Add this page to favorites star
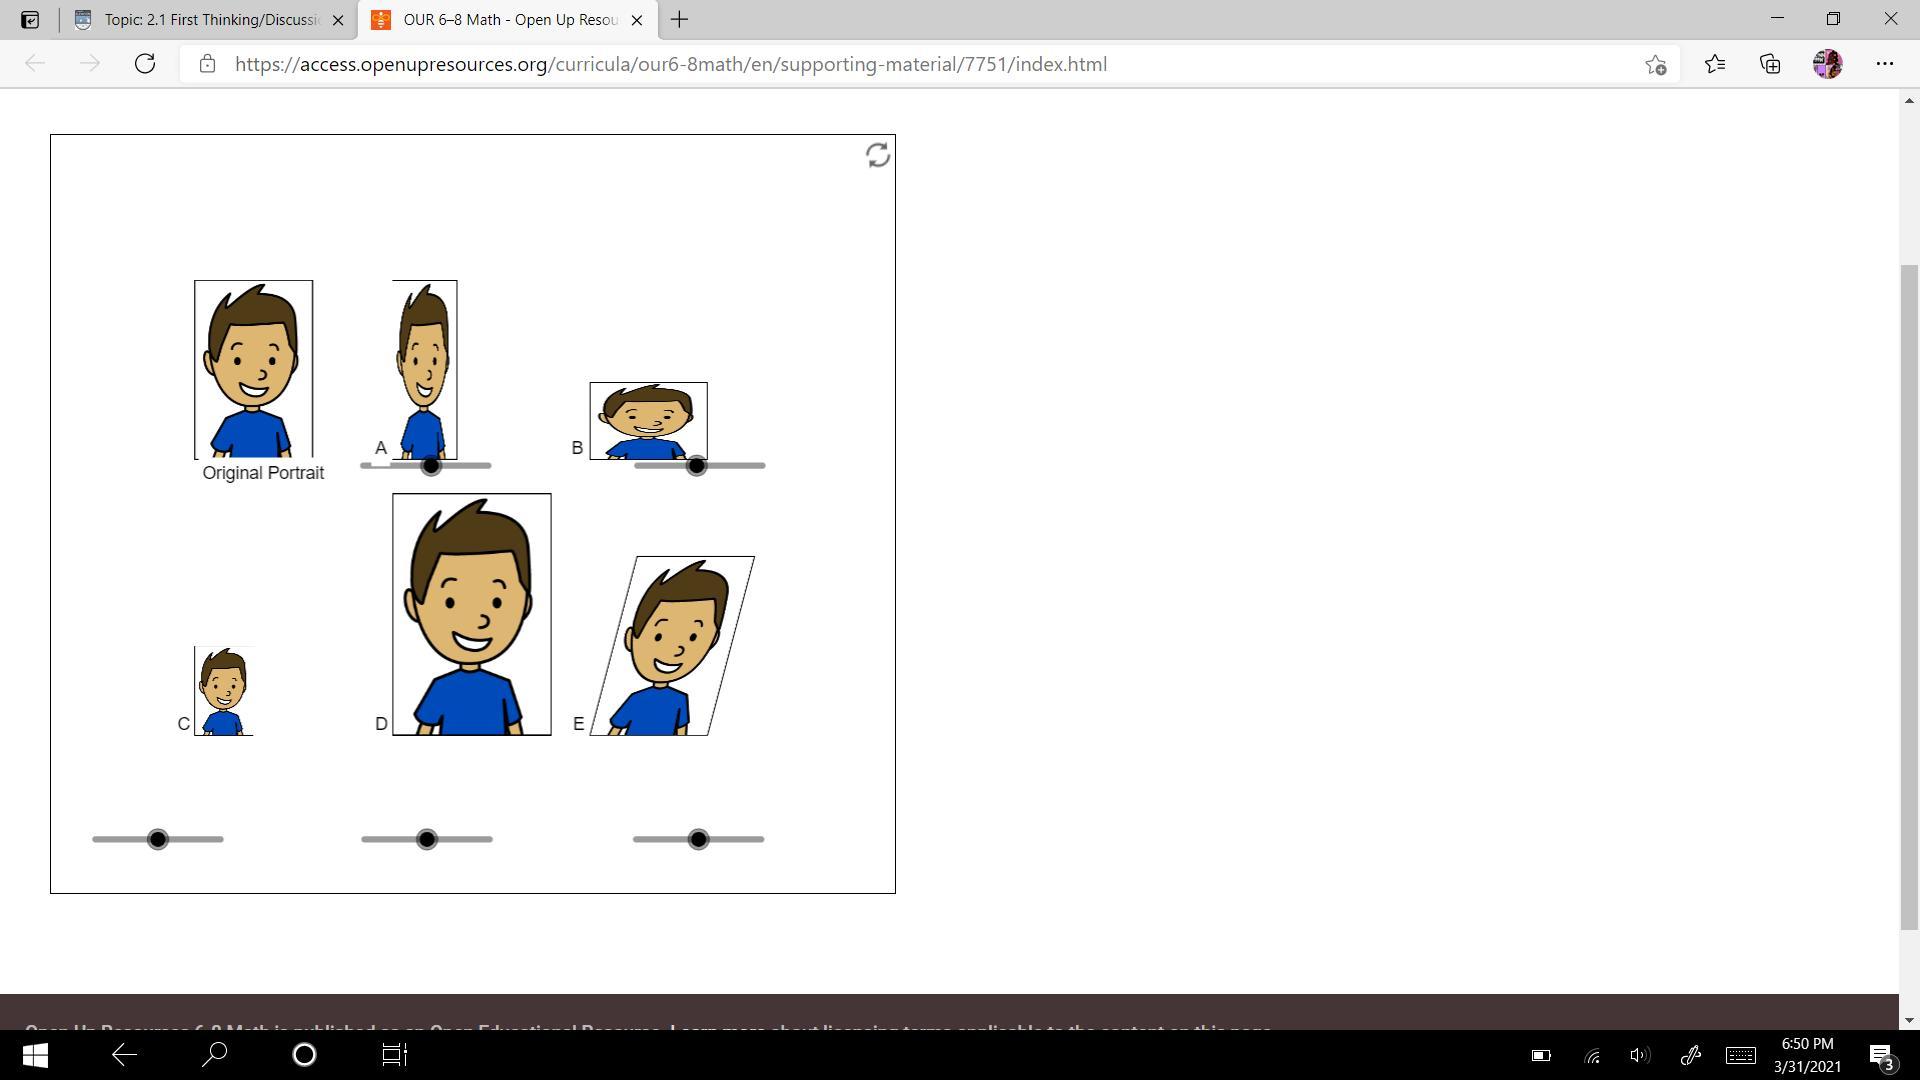The image size is (1920, 1080). pyautogui.click(x=1655, y=64)
